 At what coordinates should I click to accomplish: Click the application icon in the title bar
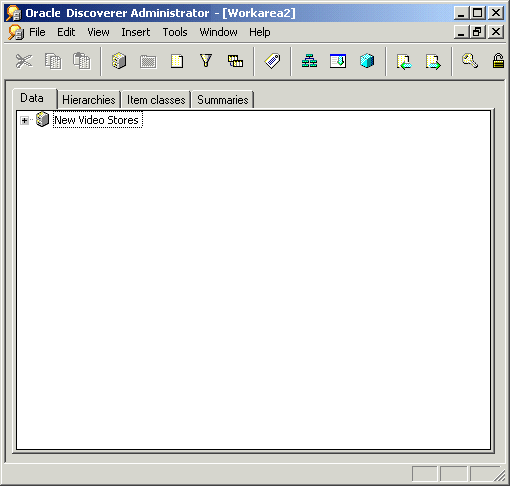coord(14,13)
